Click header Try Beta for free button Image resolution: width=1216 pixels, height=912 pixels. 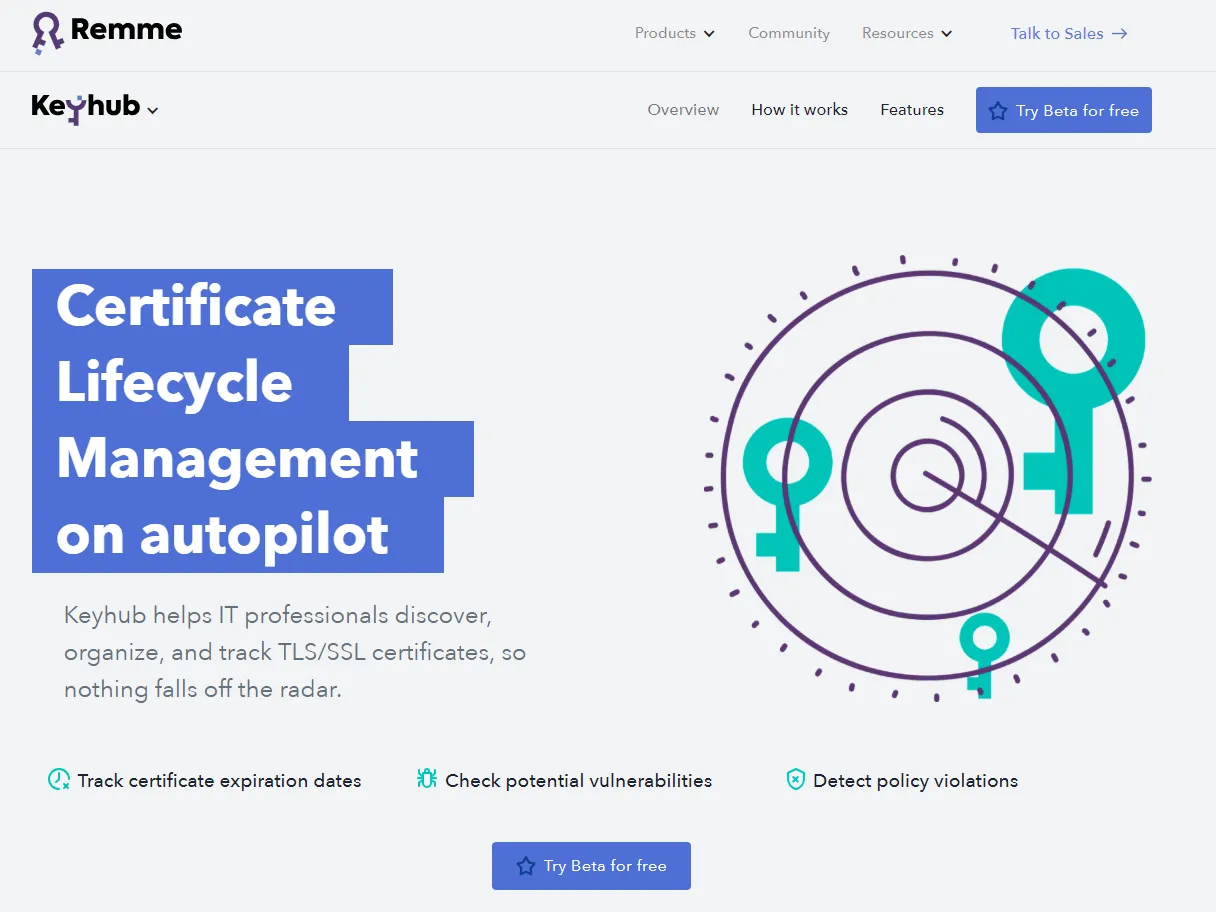(x=1064, y=110)
